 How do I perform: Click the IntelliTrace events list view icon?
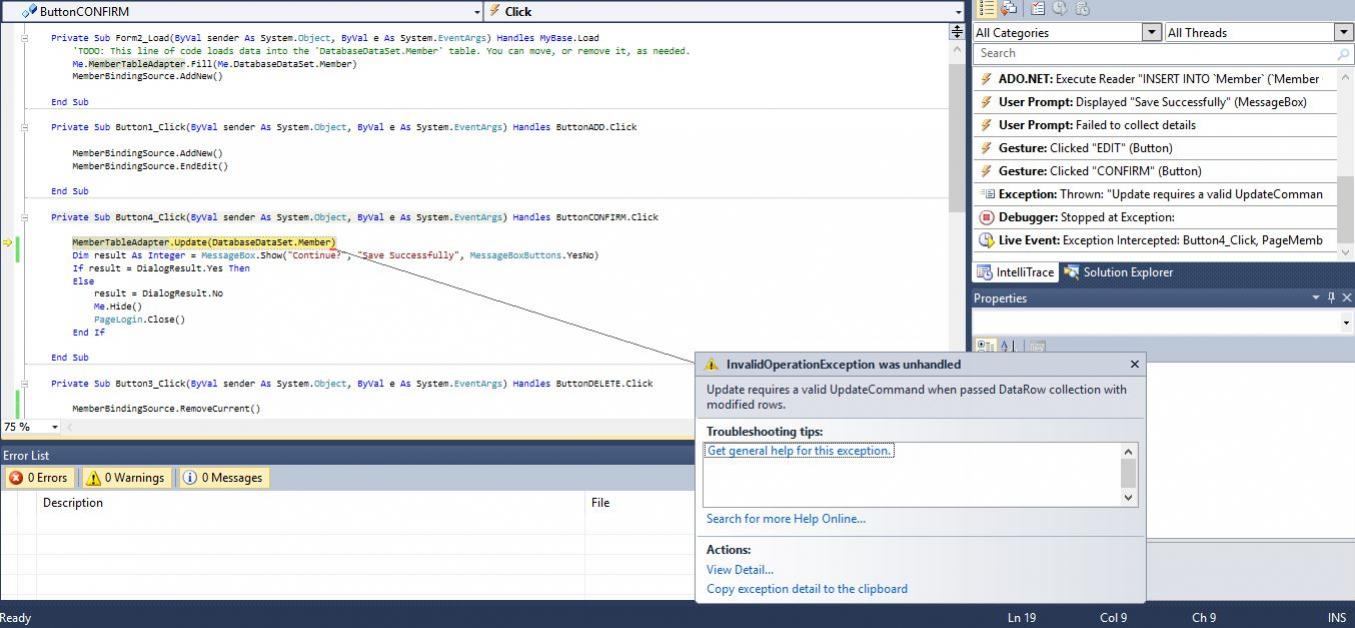[987, 8]
